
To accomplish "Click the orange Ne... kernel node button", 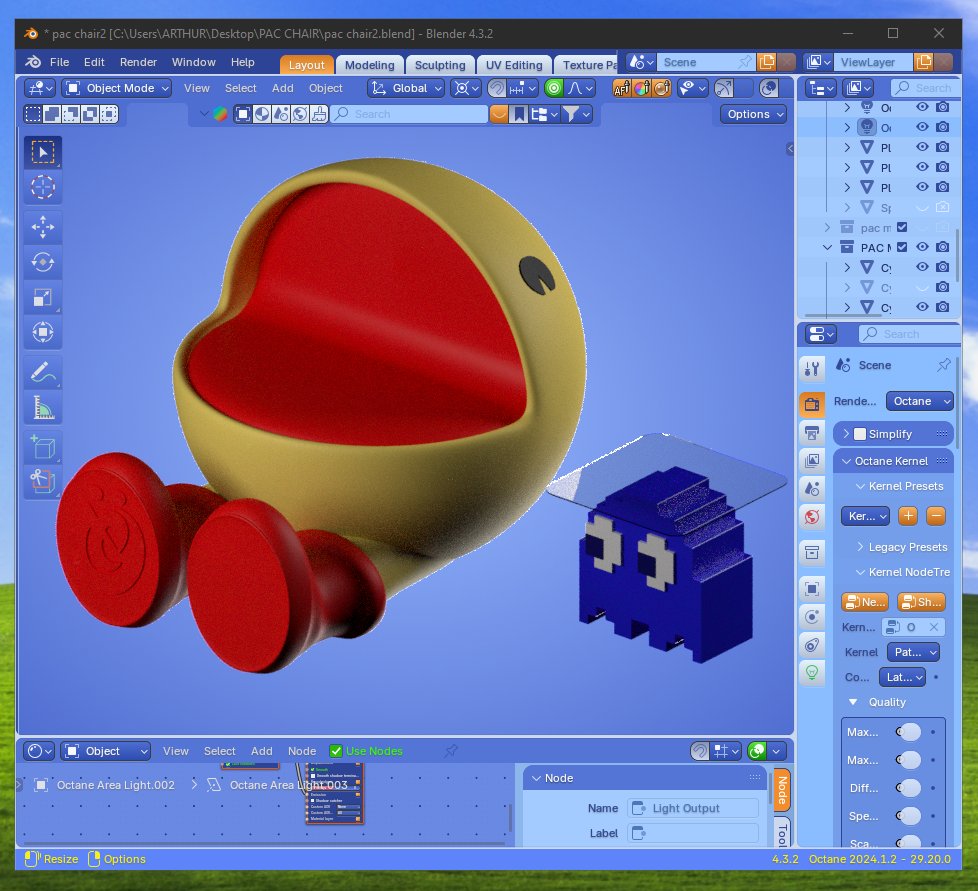I will tap(864, 602).
